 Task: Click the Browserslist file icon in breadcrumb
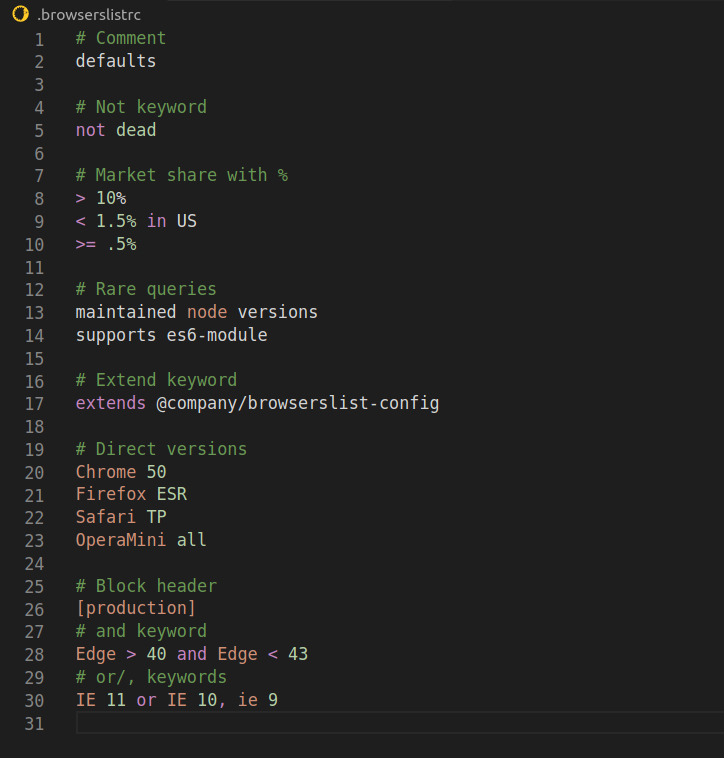point(20,14)
